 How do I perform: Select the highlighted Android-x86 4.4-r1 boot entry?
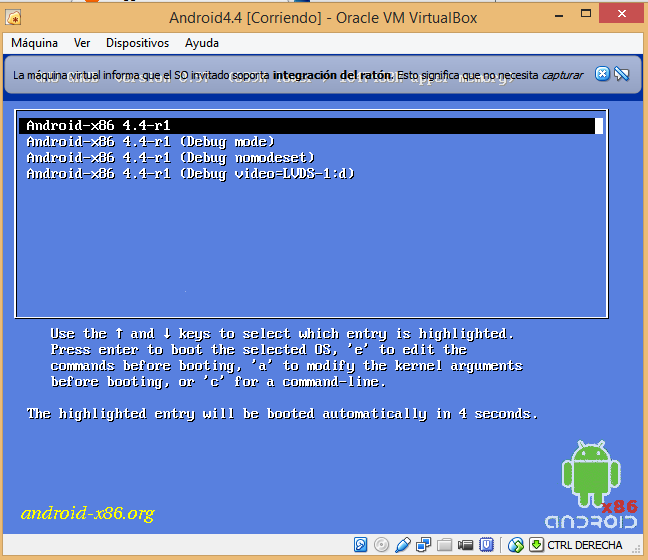tap(310, 126)
